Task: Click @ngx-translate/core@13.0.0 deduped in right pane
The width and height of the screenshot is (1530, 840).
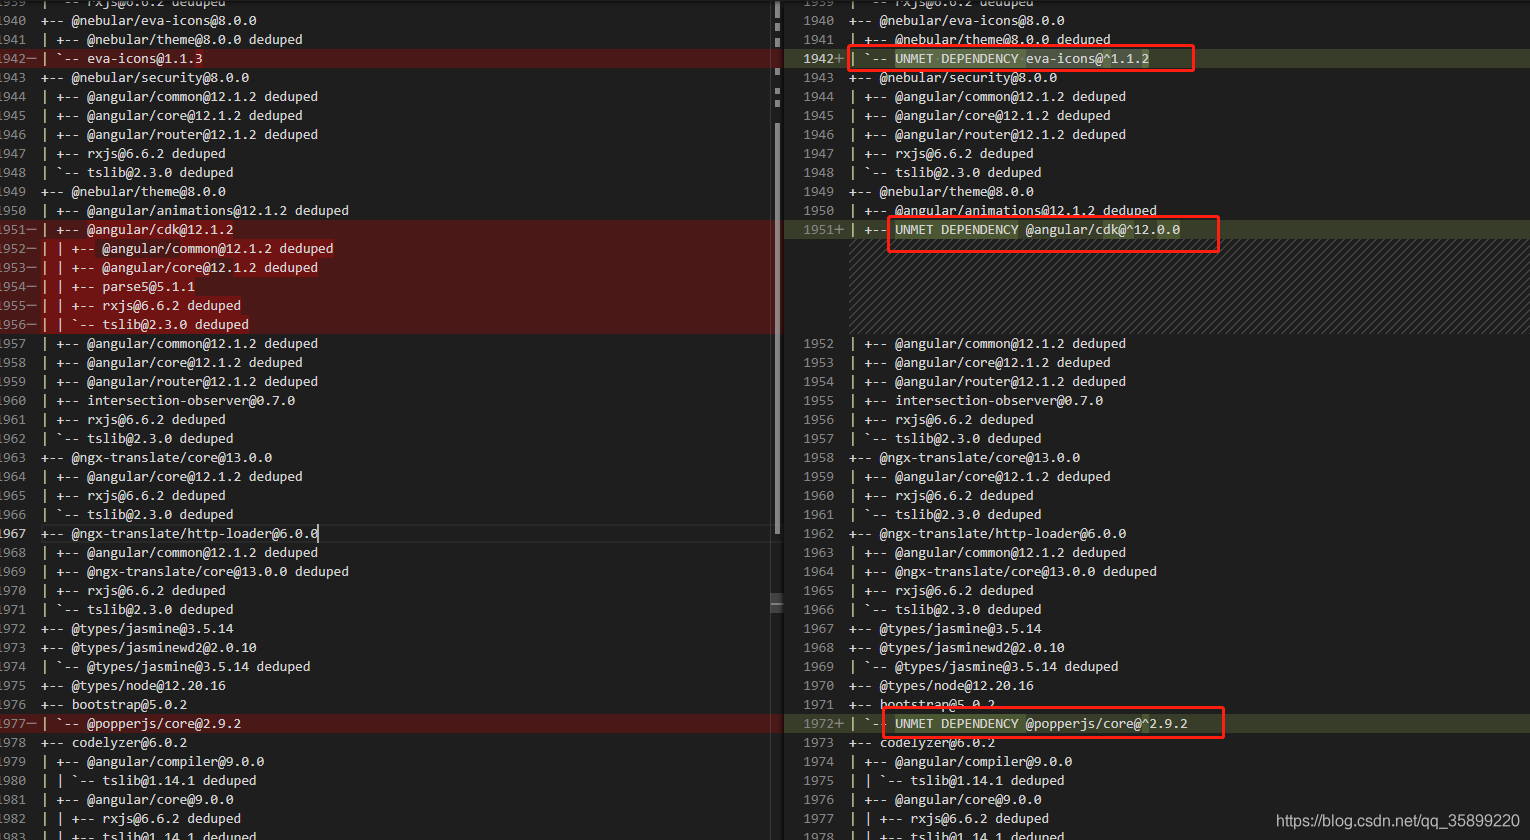Action: pyautogui.click(x=1026, y=572)
